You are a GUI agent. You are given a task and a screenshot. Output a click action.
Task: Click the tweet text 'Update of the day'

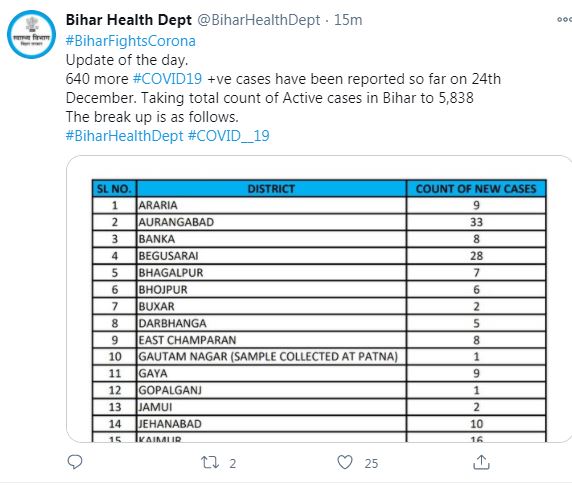pos(127,60)
